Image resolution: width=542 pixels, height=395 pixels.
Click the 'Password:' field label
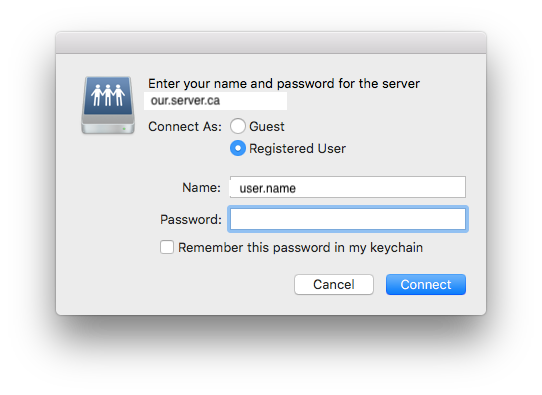coord(191,219)
